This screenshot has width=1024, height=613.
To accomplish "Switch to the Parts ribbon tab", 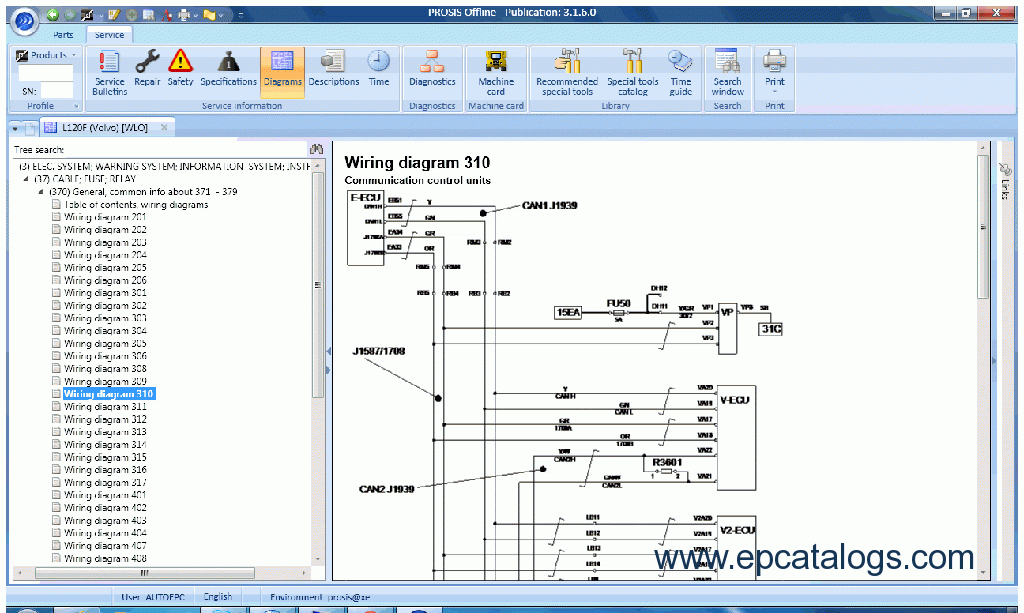I will [63, 35].
